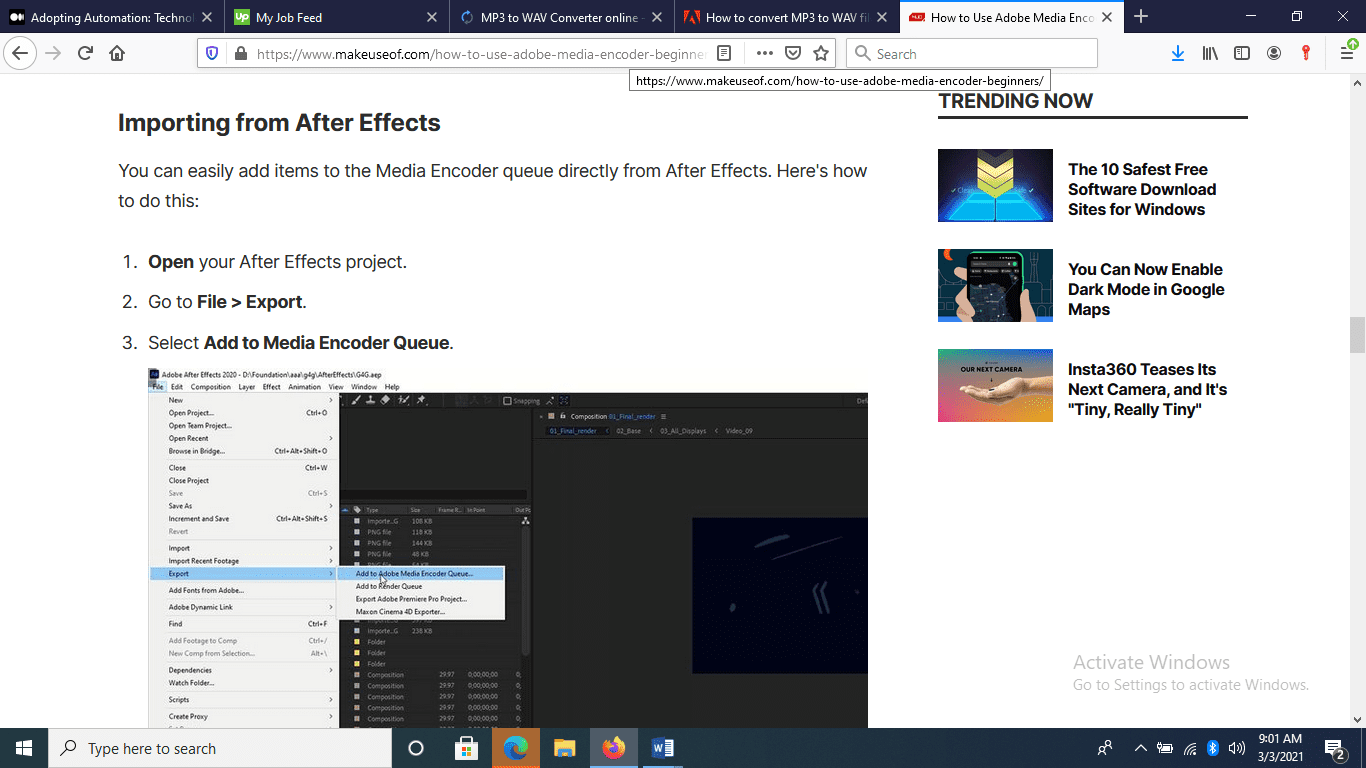This screenshot has width=1366, height=768.
Task: Click the Insta360 camera thumbnail
Action: tap(995, 385)
